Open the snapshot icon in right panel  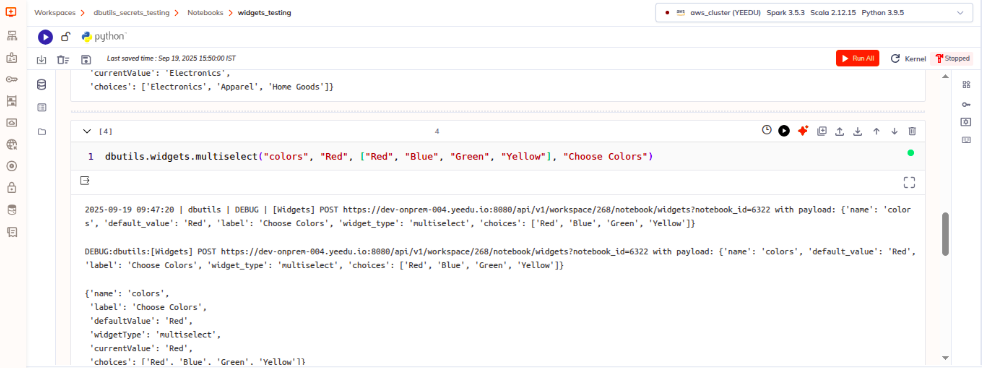966,121
